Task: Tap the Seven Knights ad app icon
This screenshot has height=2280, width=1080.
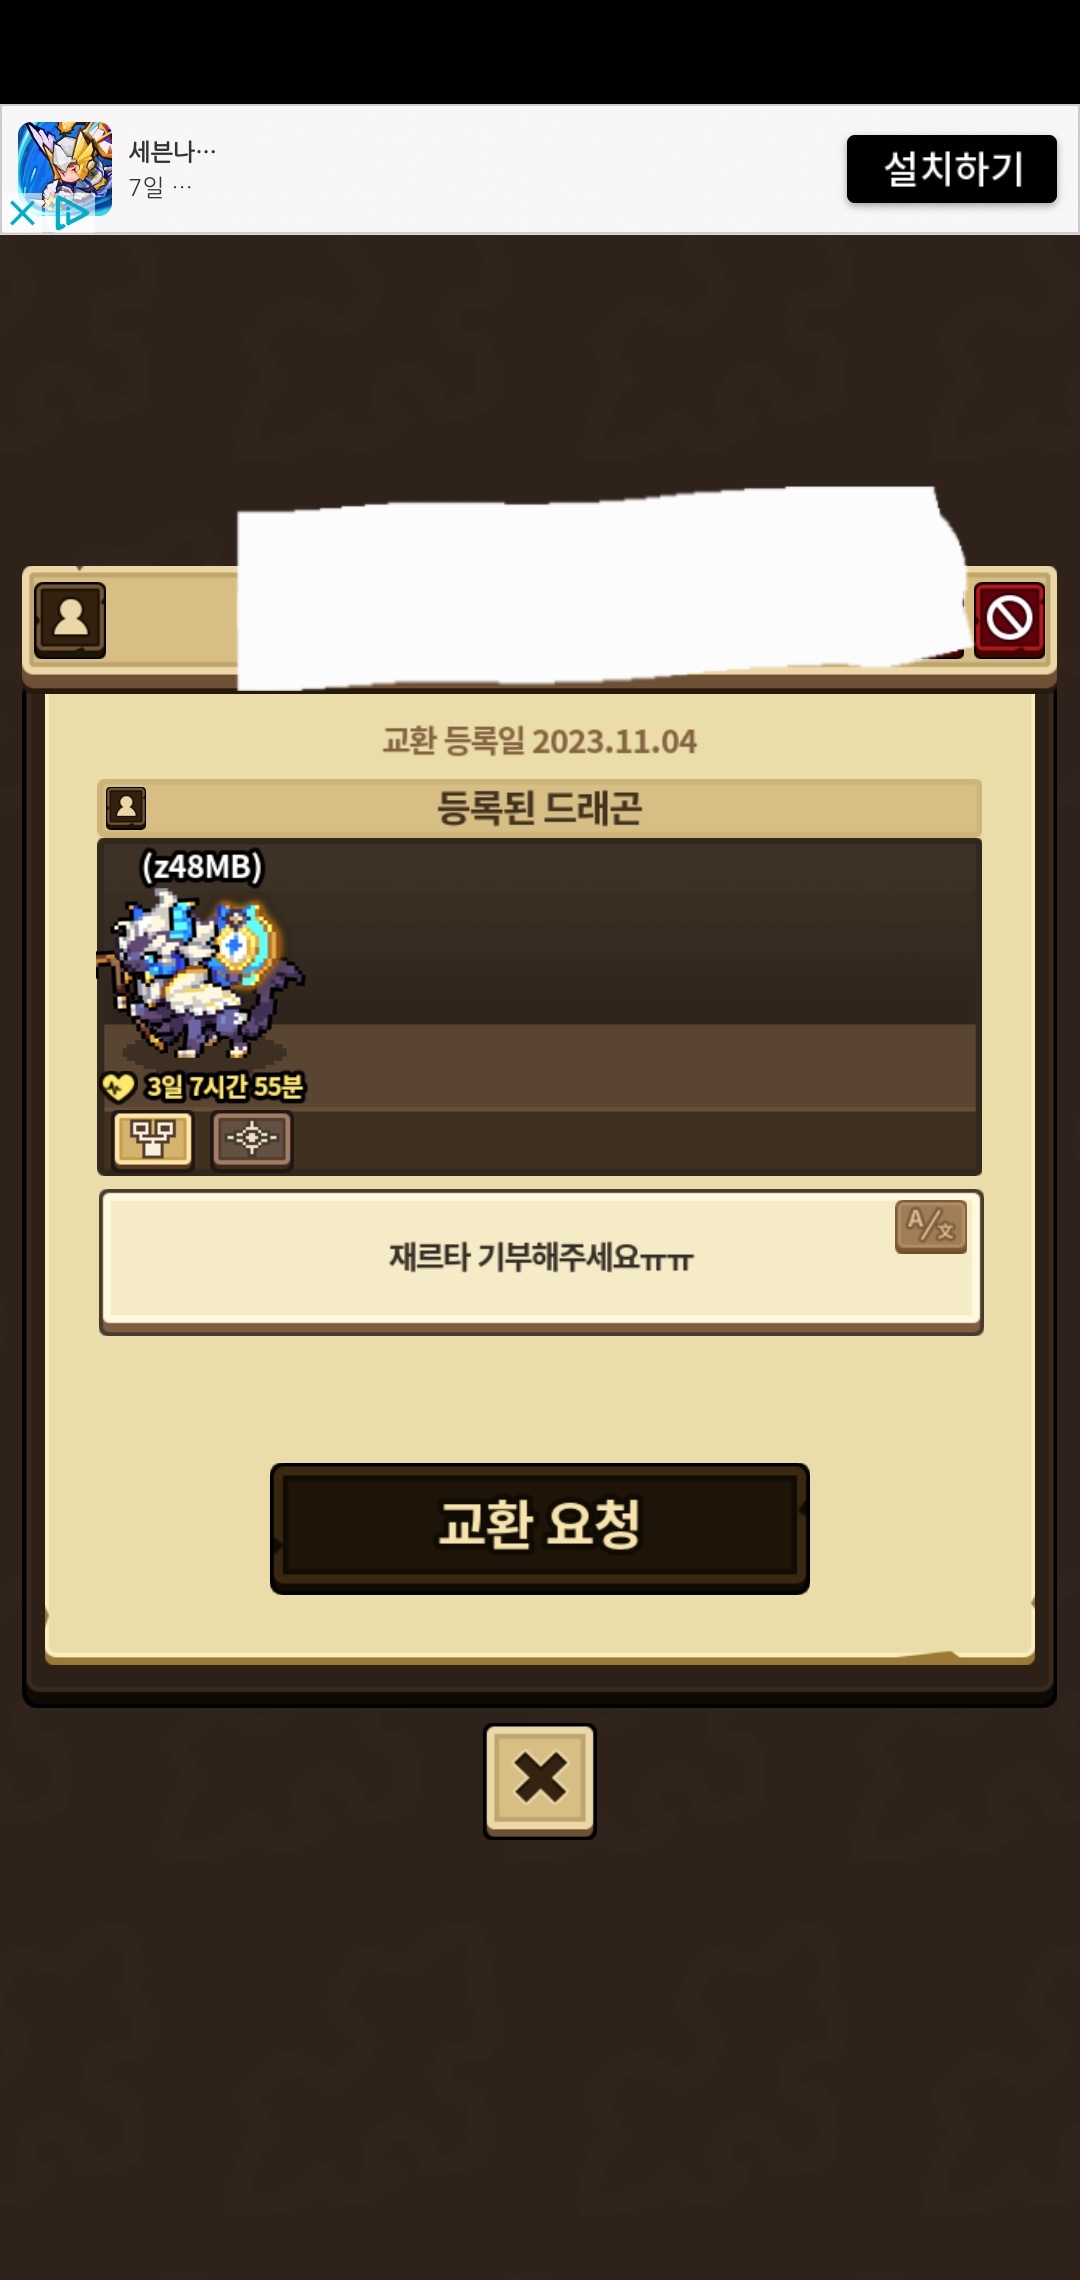Action: (x=65, y=168)
